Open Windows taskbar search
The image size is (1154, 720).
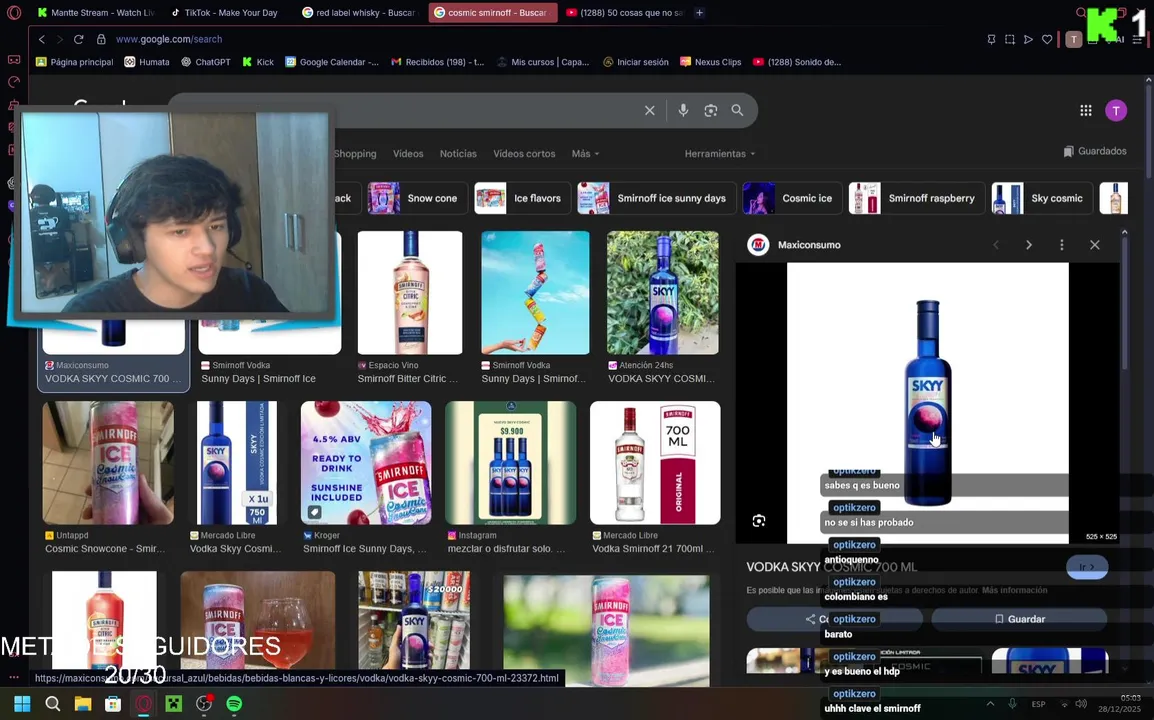pyautogui.click(x=52, y=705)
